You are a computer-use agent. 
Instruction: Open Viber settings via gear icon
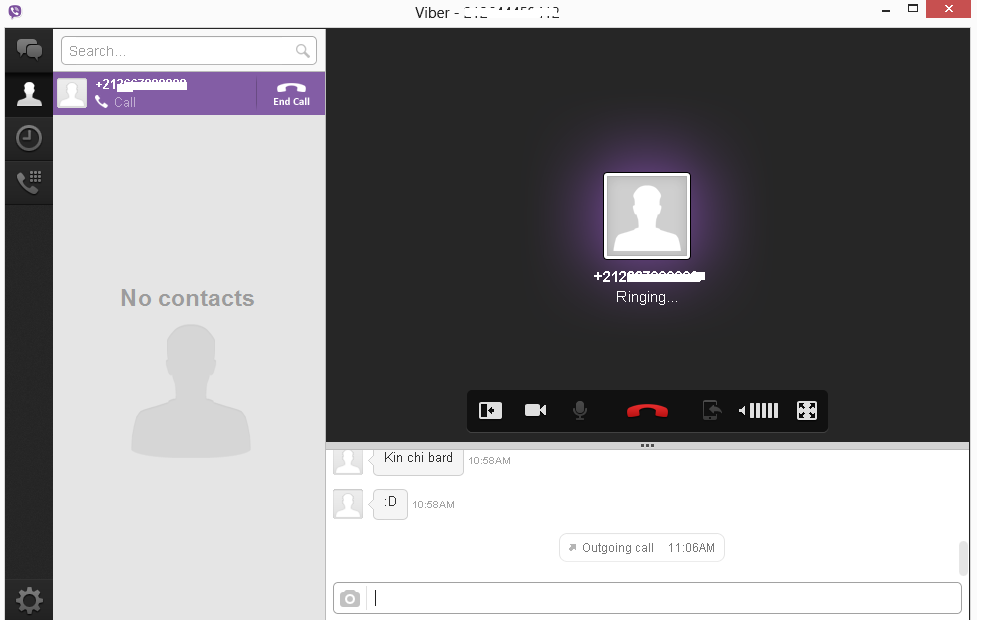tap(28, 599)
